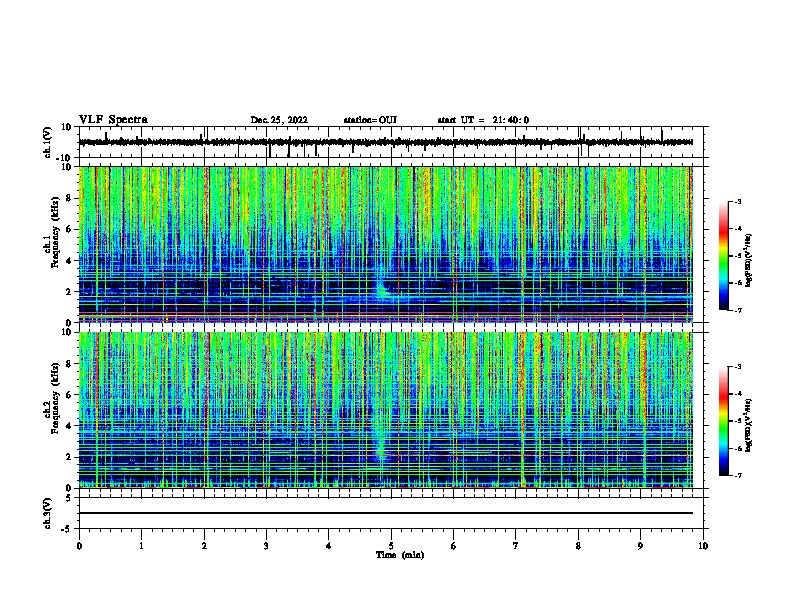Click the ch.2 colorbar log(PSD) label
792x612 pixels.
pyautogui.click(x=749, y=425)
